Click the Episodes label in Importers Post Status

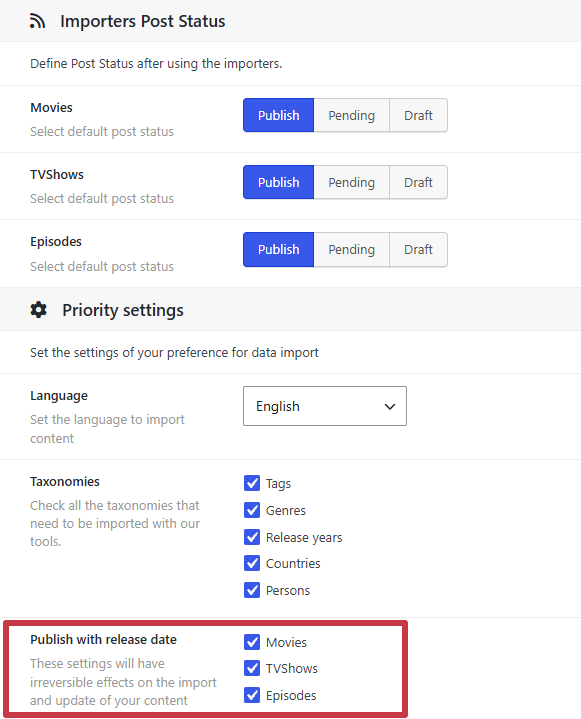click(56, 242)
